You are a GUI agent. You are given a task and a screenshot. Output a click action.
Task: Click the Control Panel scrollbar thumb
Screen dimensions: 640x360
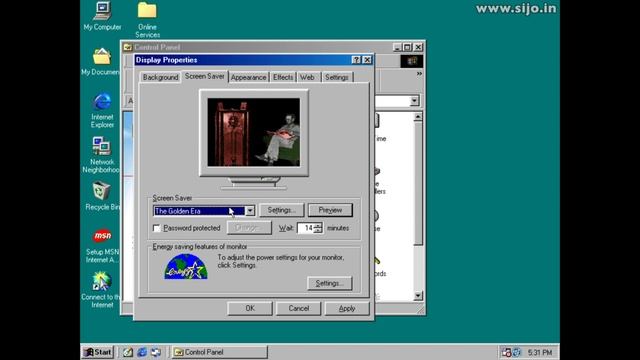418,183
